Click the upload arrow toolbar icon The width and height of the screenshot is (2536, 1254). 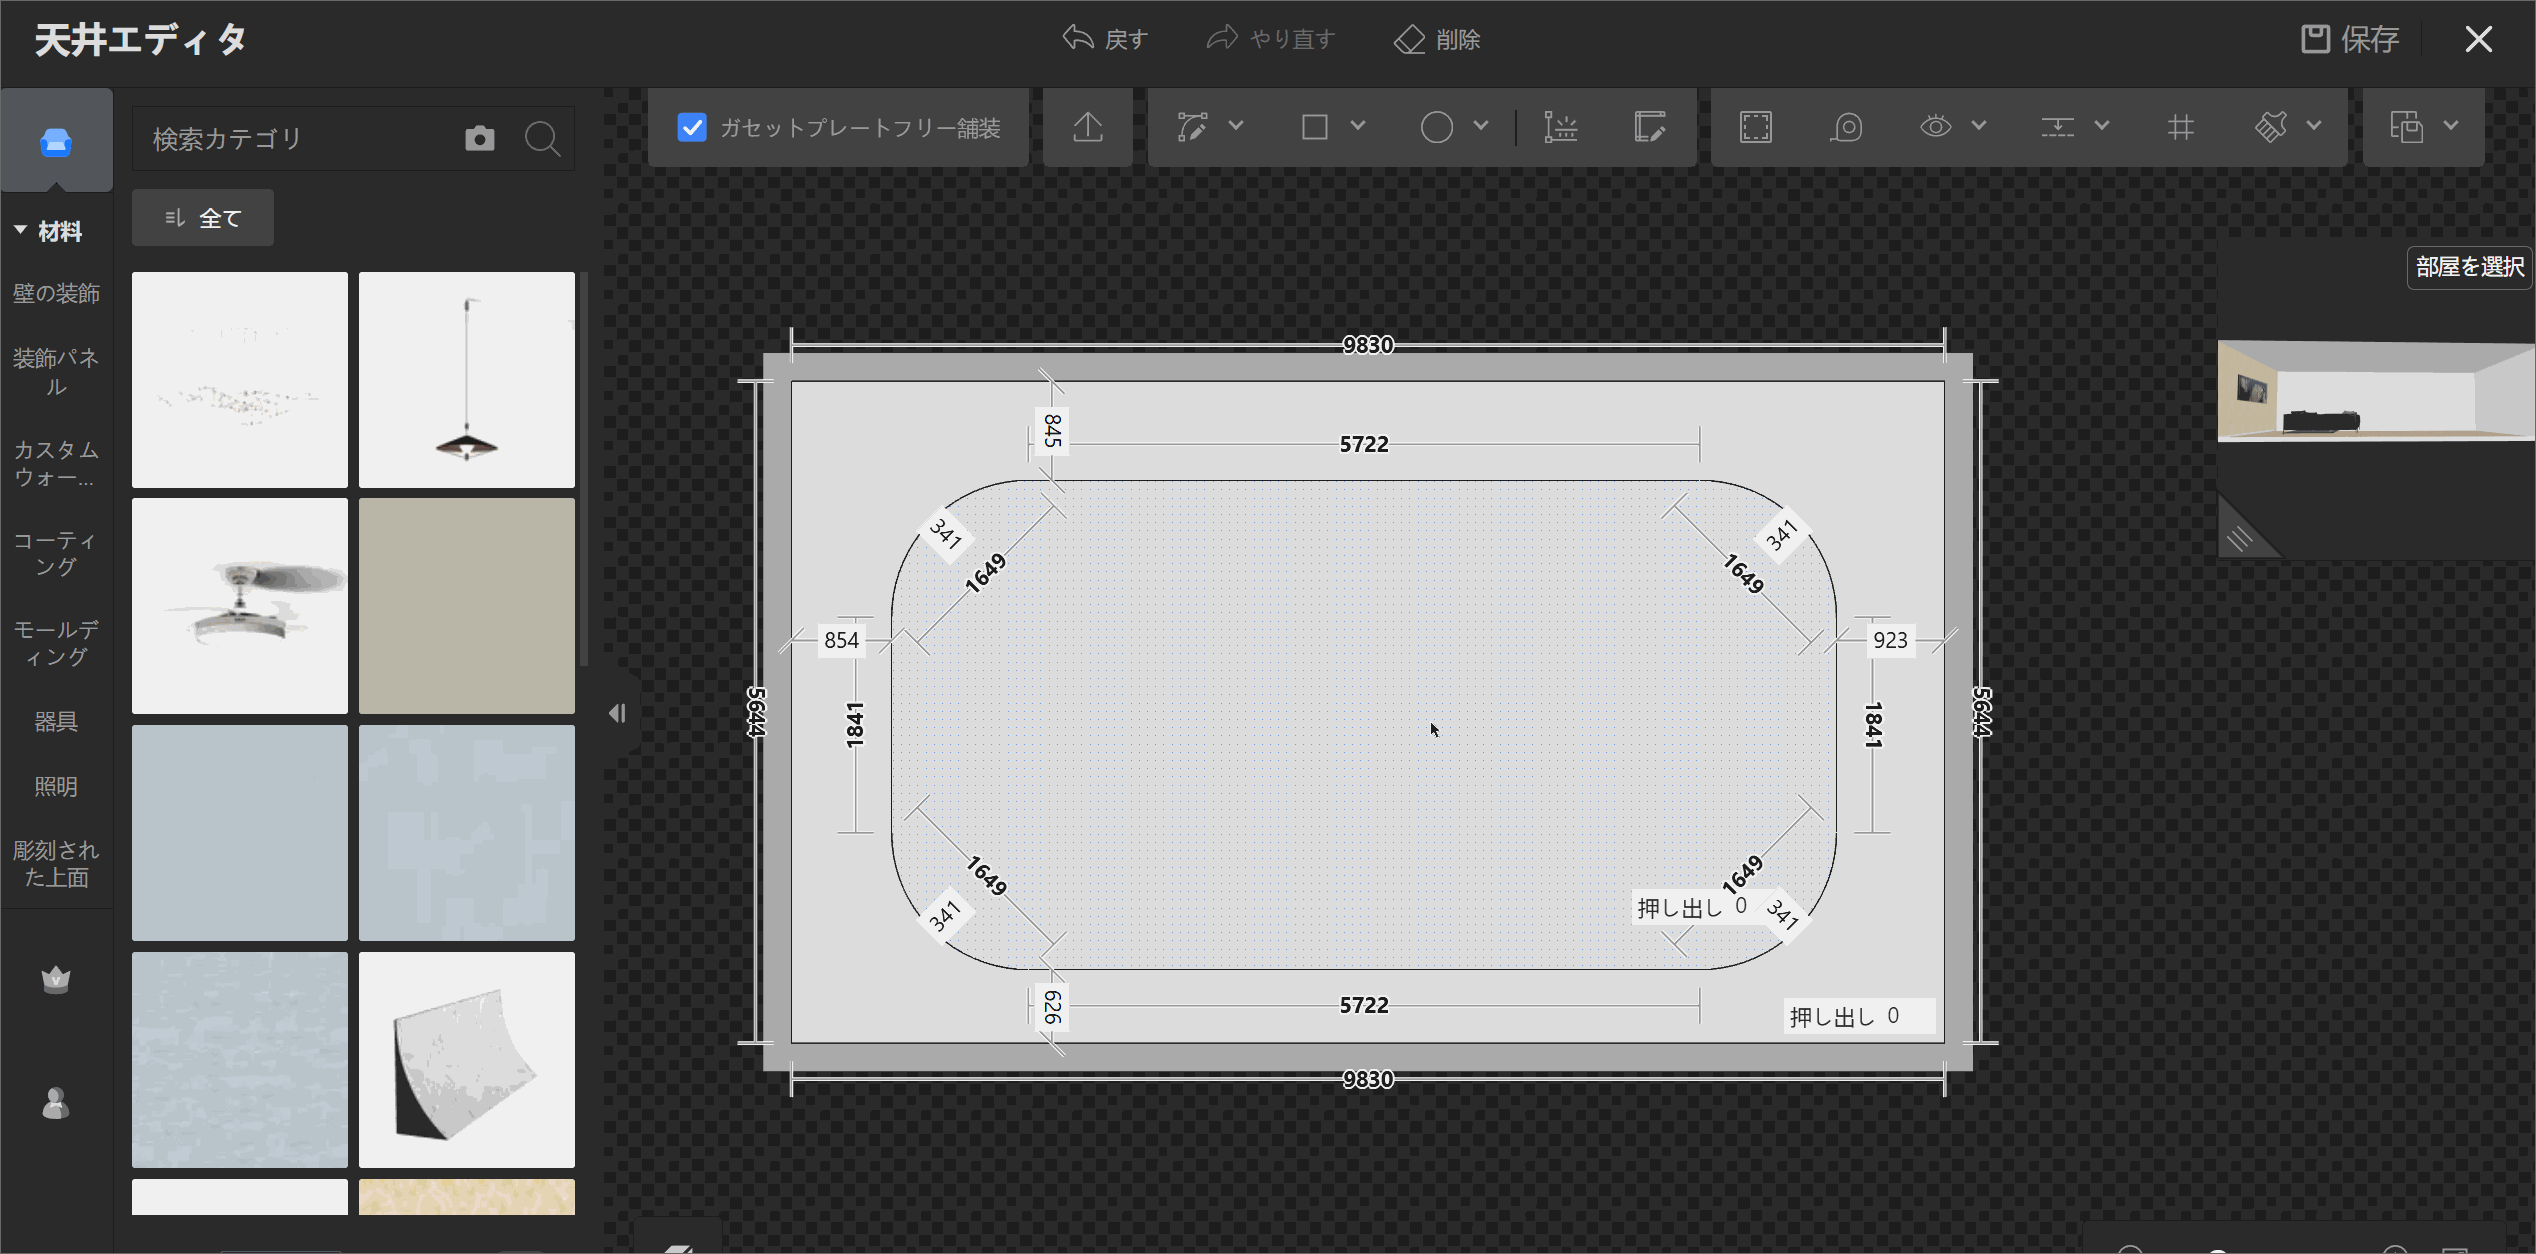pos(1088,127)
